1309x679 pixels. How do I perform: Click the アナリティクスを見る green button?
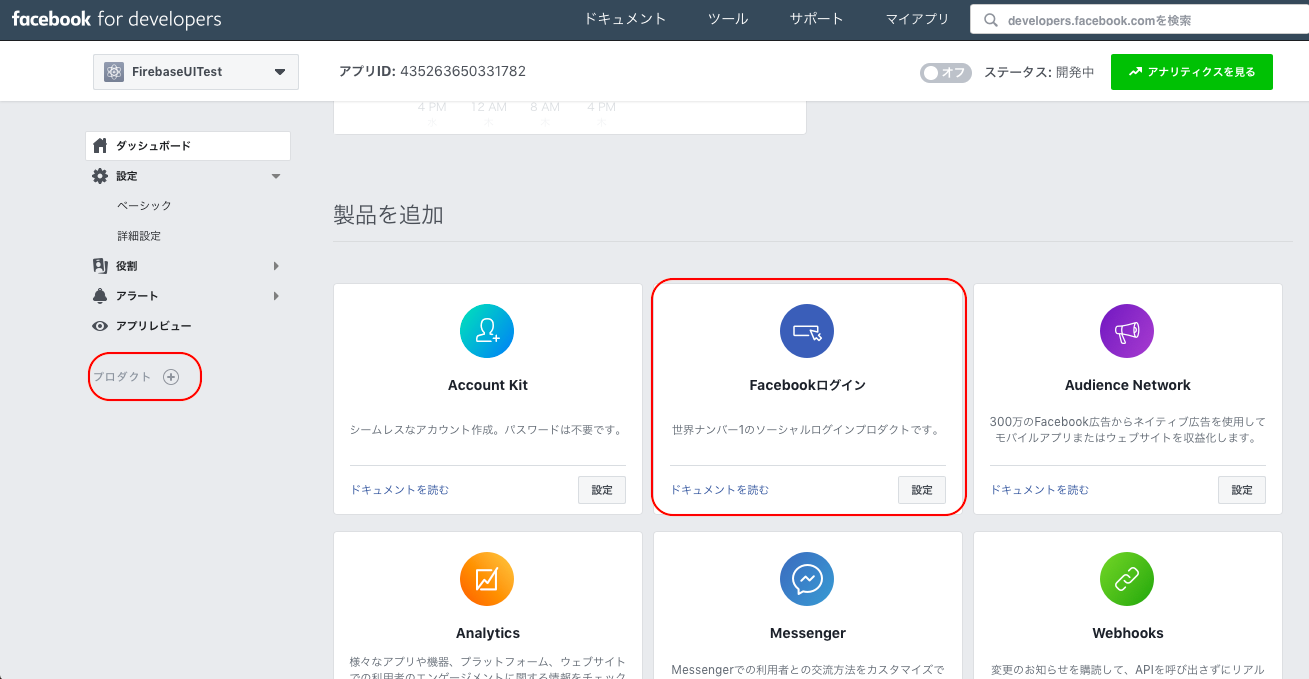[1191, 71]
